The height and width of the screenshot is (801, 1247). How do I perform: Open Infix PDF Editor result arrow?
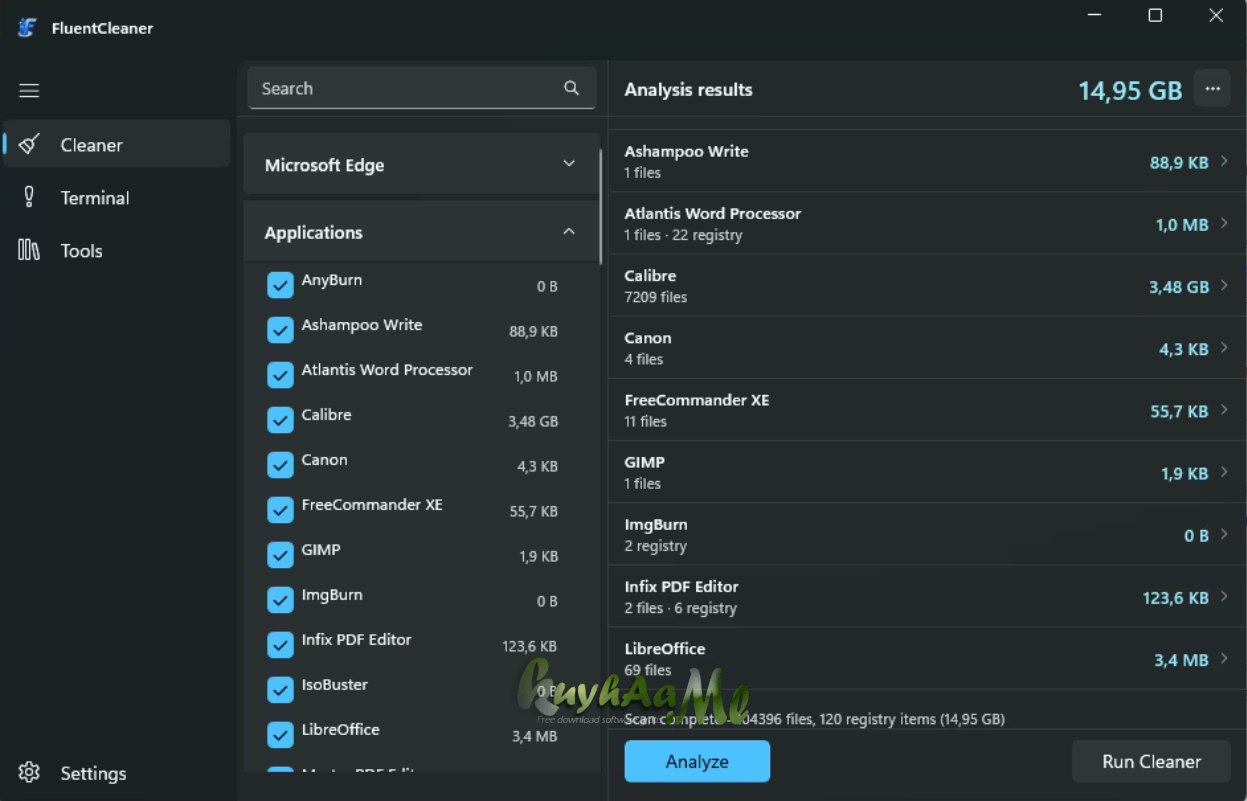tap(1224, 597)
